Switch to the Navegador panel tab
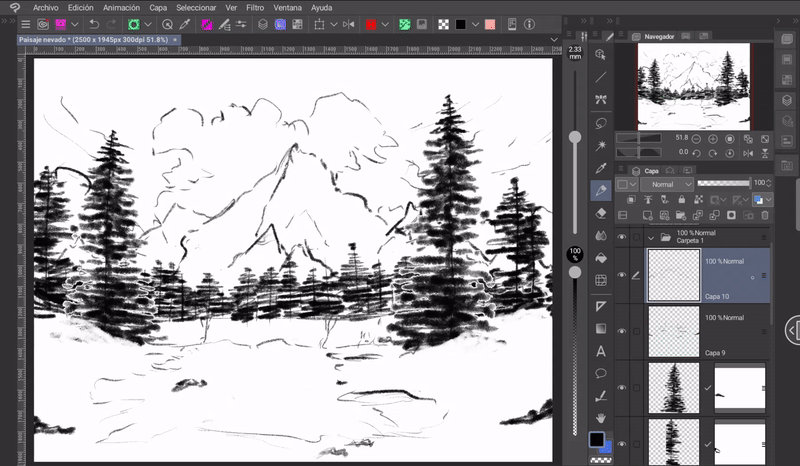 pos(659,36)
